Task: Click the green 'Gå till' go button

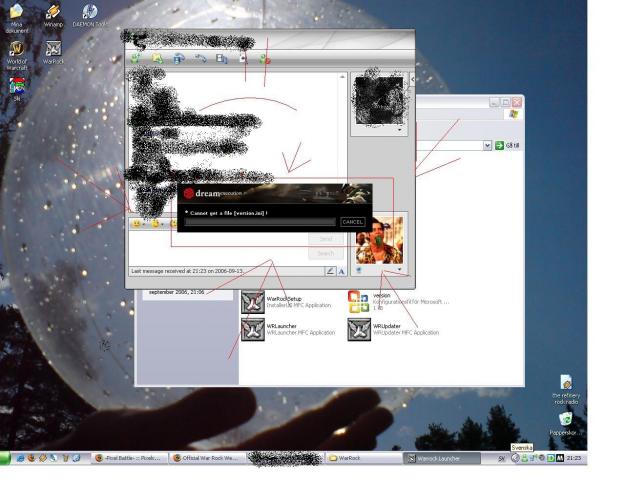Action: point(507,146)
